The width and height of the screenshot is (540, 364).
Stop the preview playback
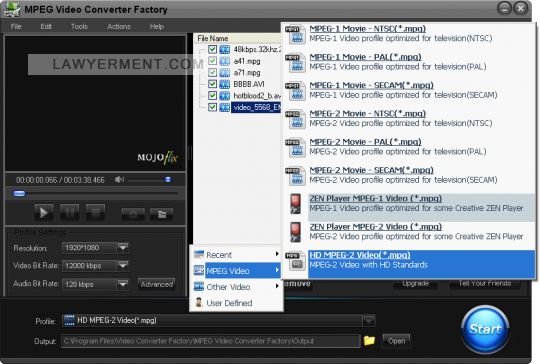point(95,212)
